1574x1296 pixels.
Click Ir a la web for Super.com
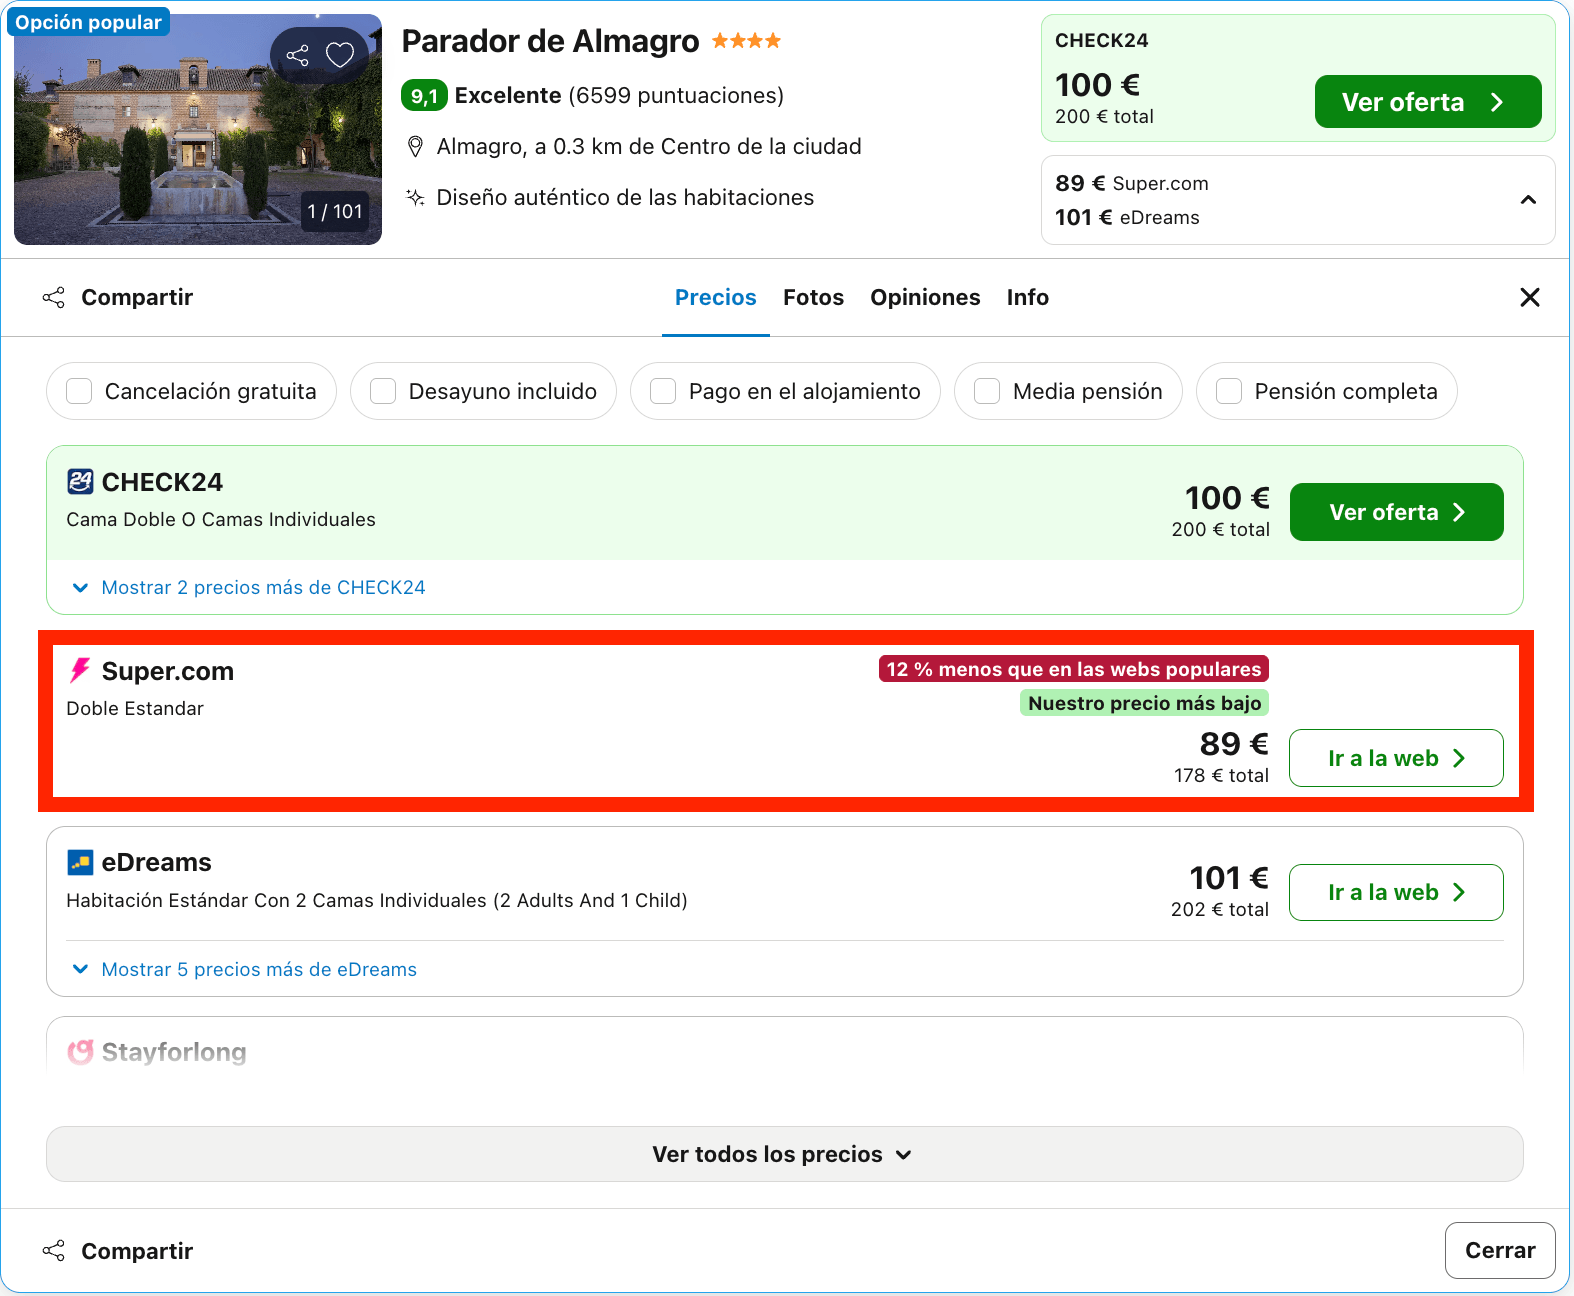click(x=1397, y=758)
